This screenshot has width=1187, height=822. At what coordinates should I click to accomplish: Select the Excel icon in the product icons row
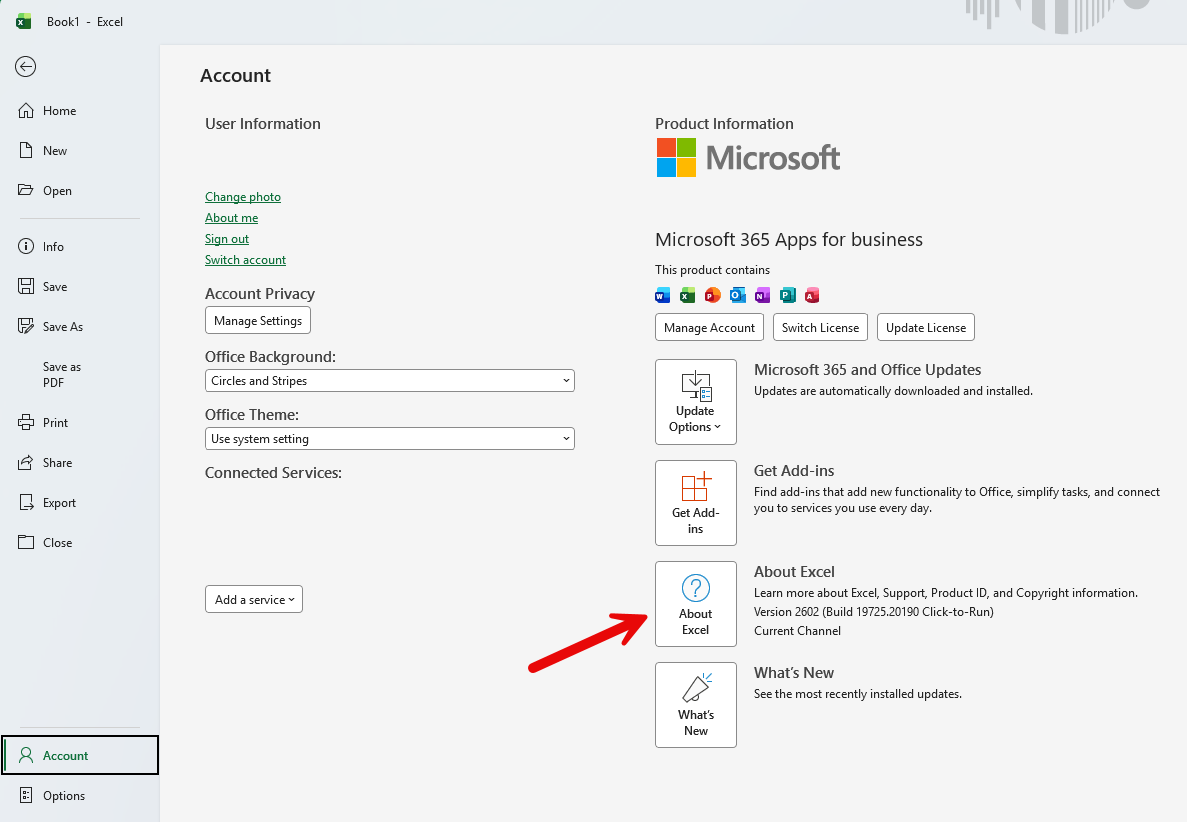pos(687,295)
